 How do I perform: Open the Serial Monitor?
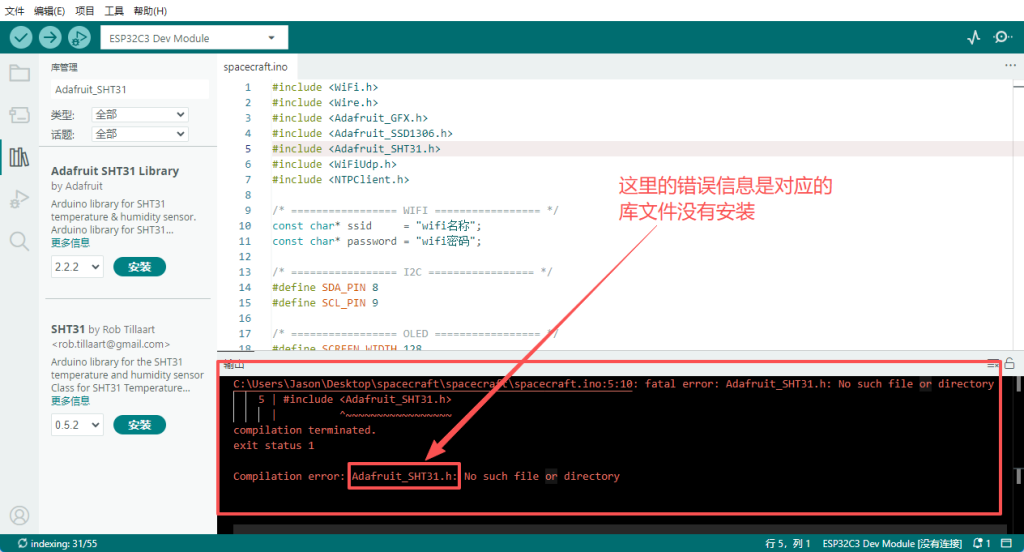tap(1002, 38)
